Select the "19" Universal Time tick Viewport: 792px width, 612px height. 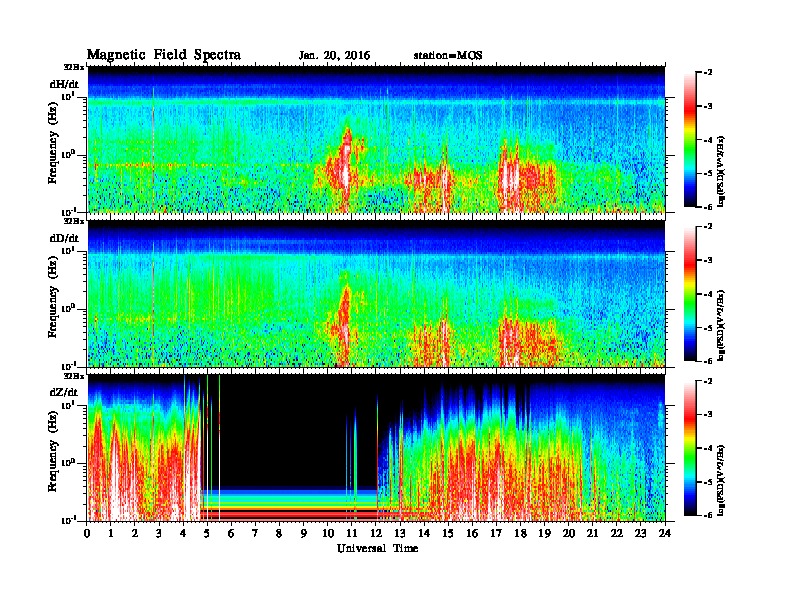544,534
